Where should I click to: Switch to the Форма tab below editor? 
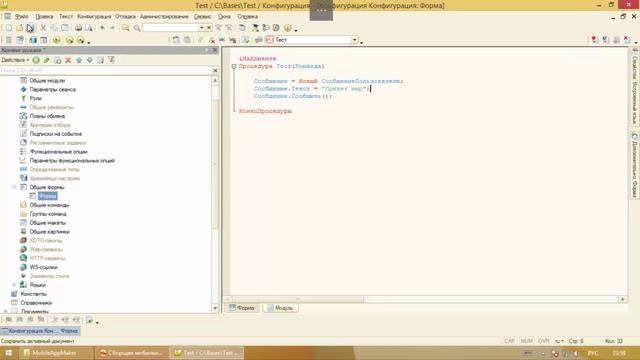pos(242,308)
